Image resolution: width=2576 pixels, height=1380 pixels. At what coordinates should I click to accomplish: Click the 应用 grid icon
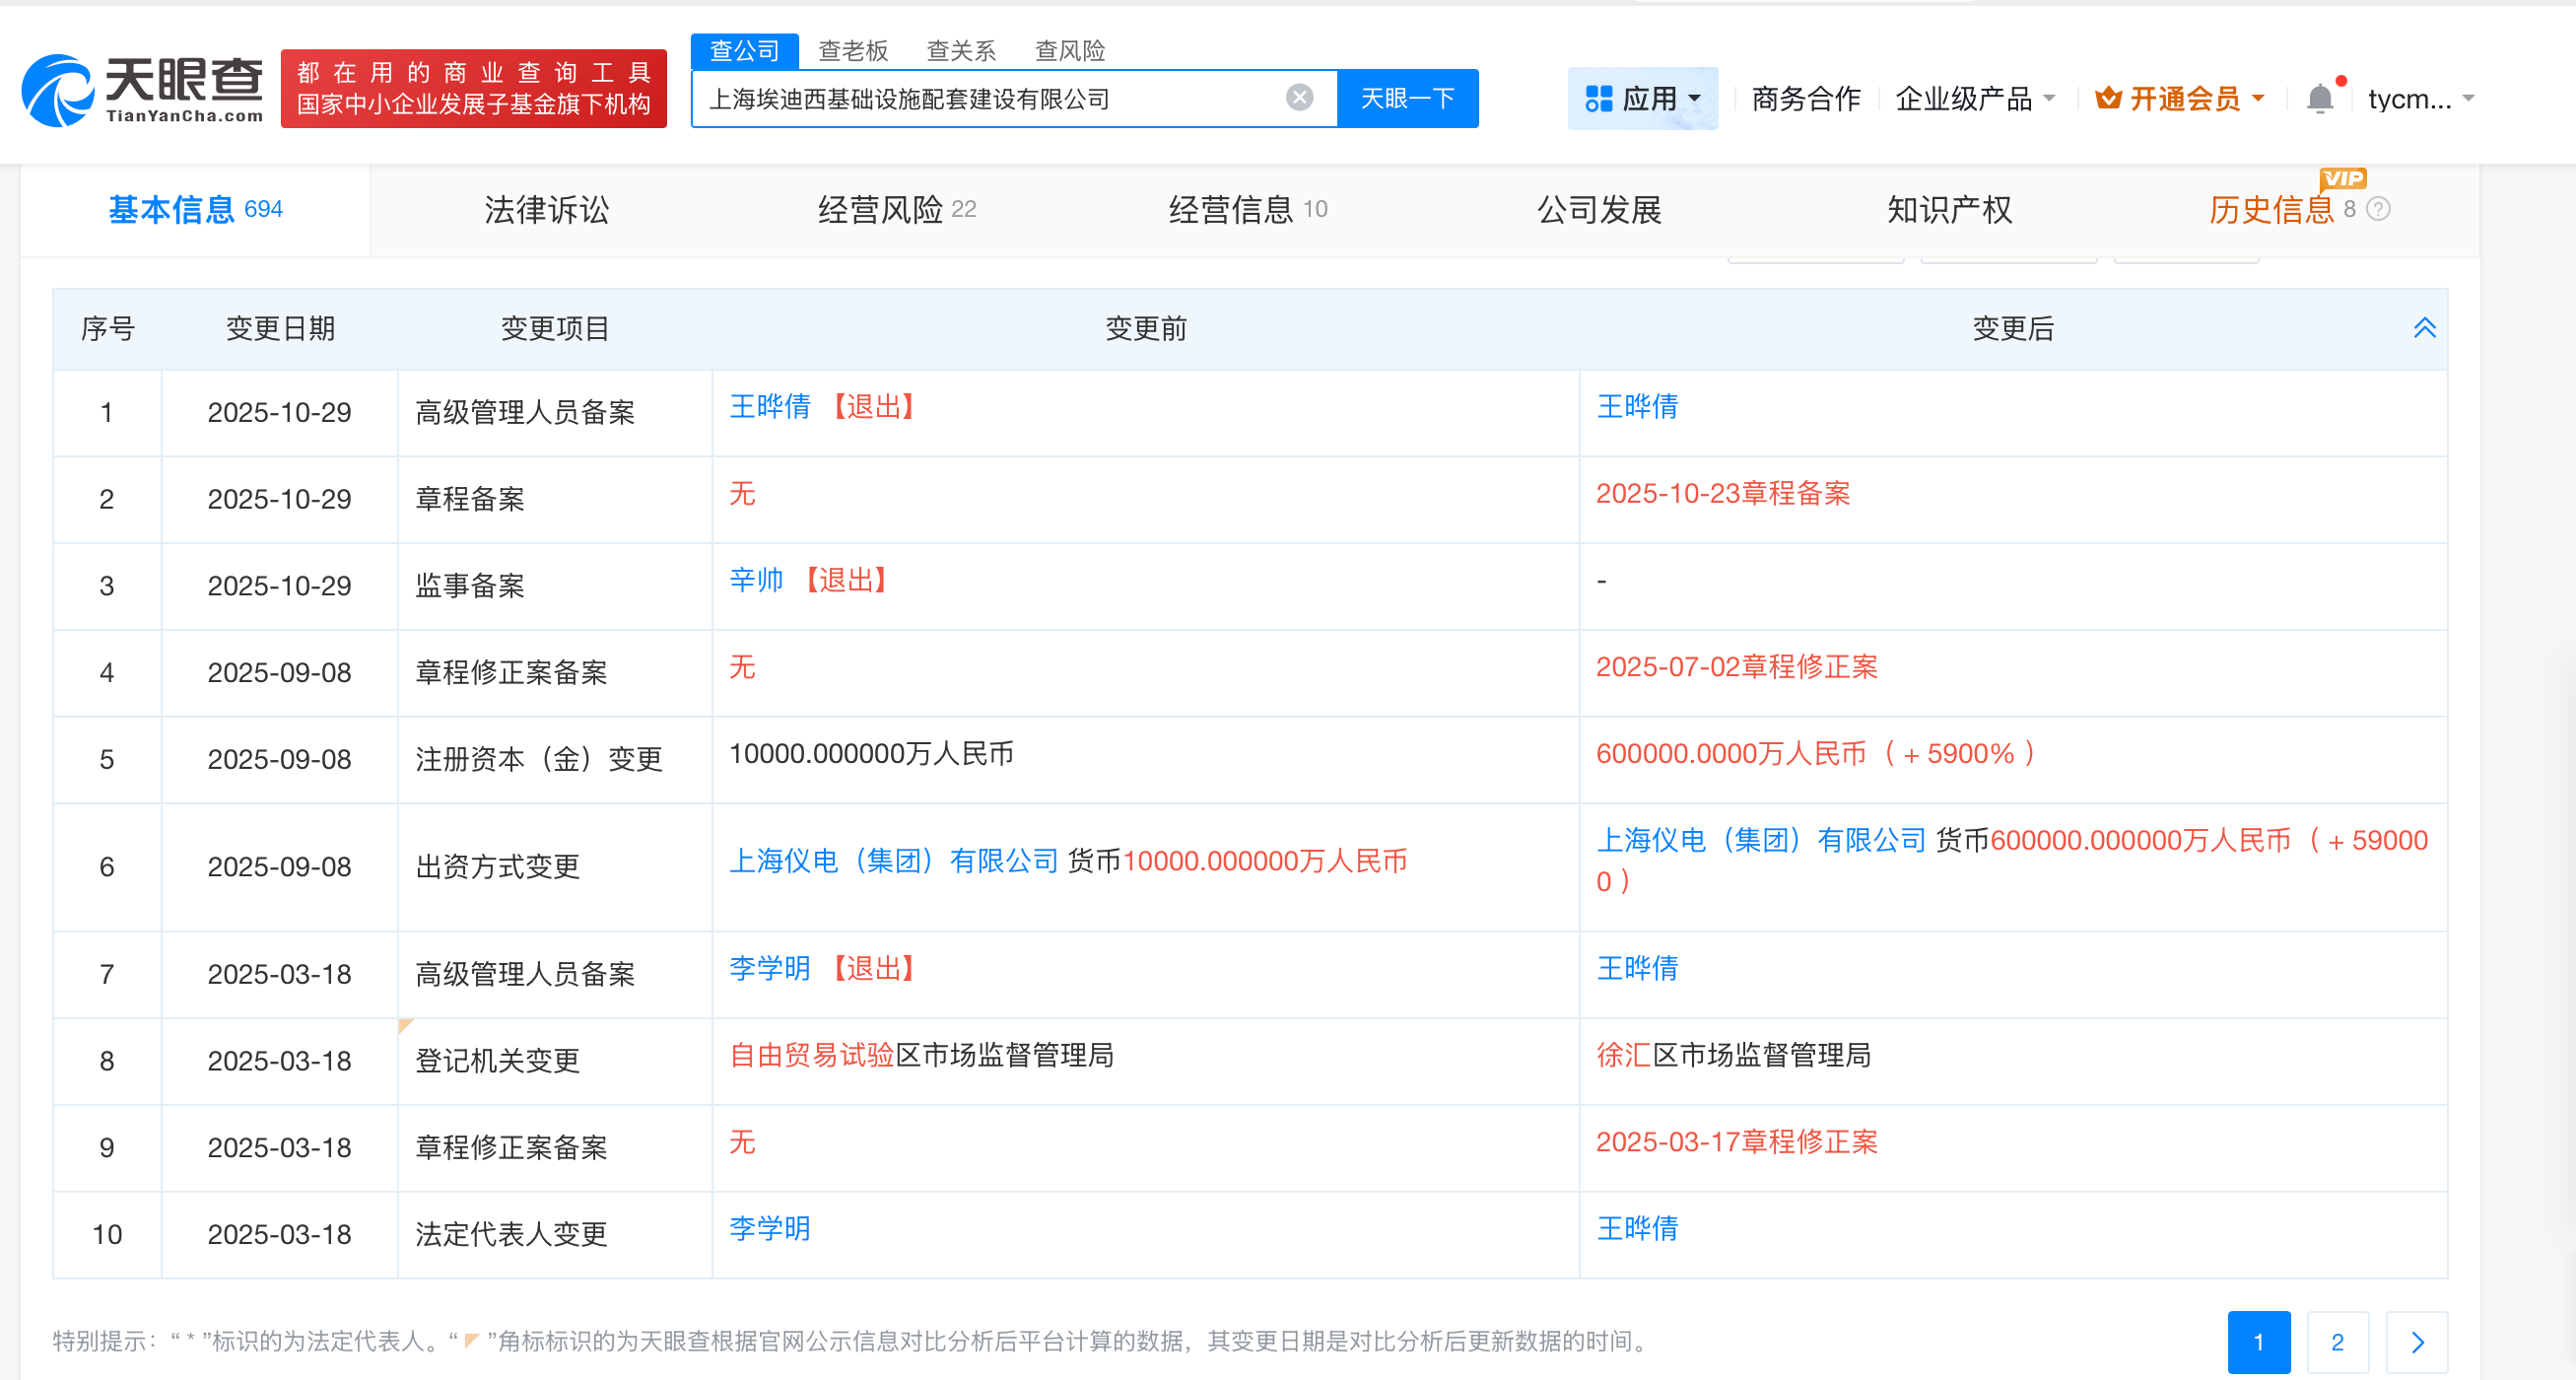coord(1598,98)
